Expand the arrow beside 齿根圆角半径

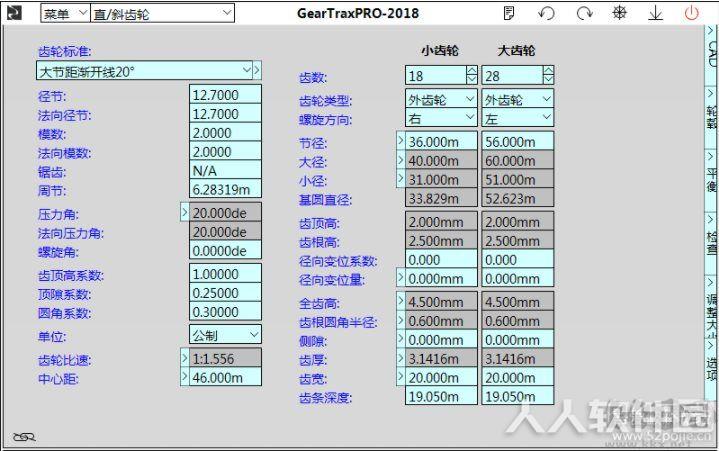400,319
